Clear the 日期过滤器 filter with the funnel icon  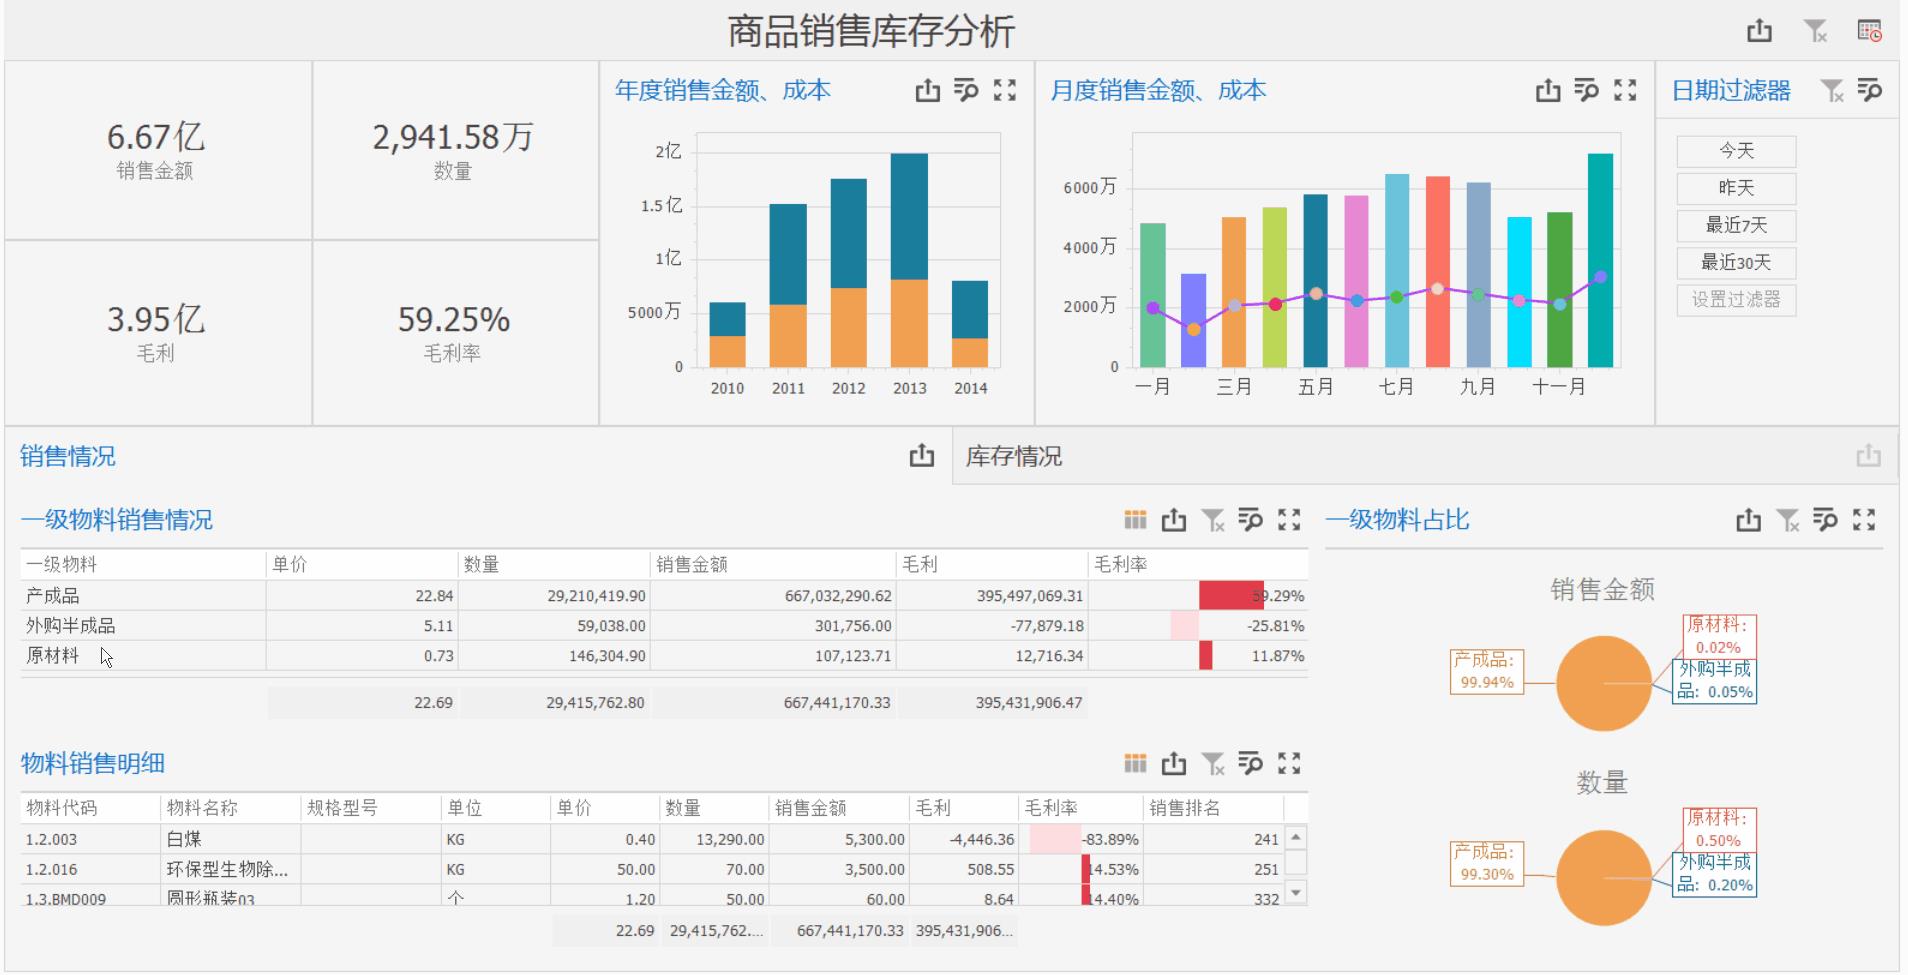(x=1831, y=91)
